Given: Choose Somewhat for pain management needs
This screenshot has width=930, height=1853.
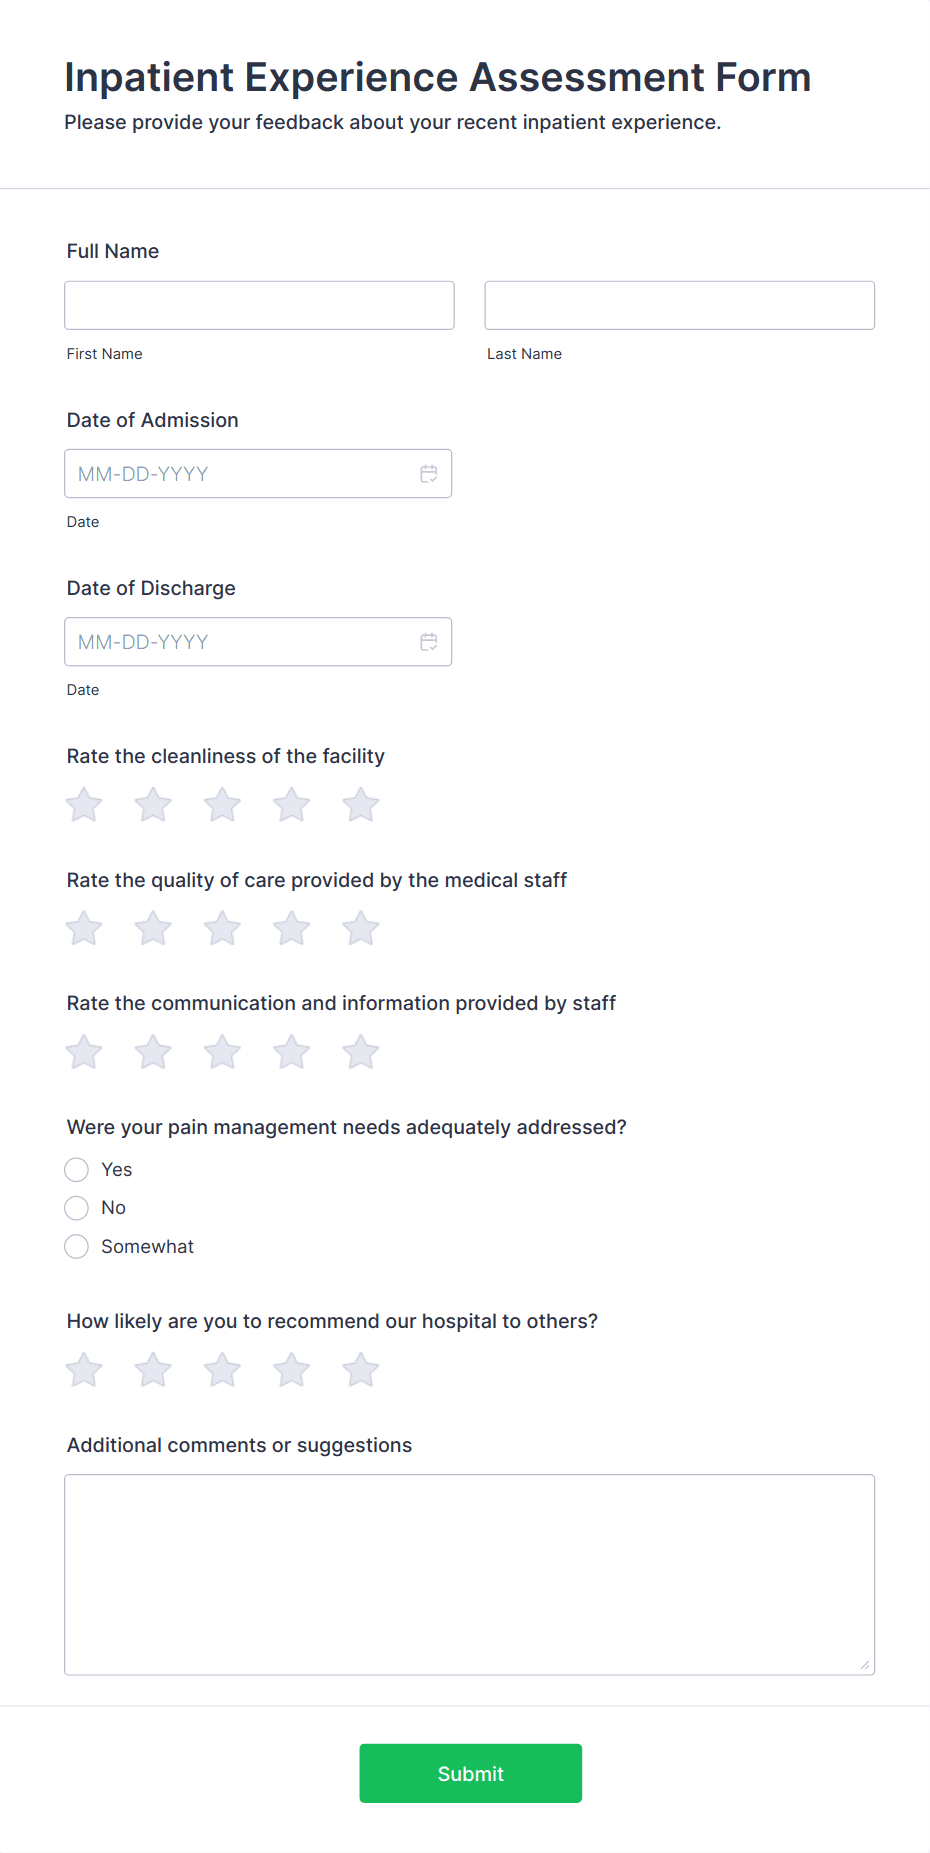Looking at the screenshot, I should coord(76,1246).
